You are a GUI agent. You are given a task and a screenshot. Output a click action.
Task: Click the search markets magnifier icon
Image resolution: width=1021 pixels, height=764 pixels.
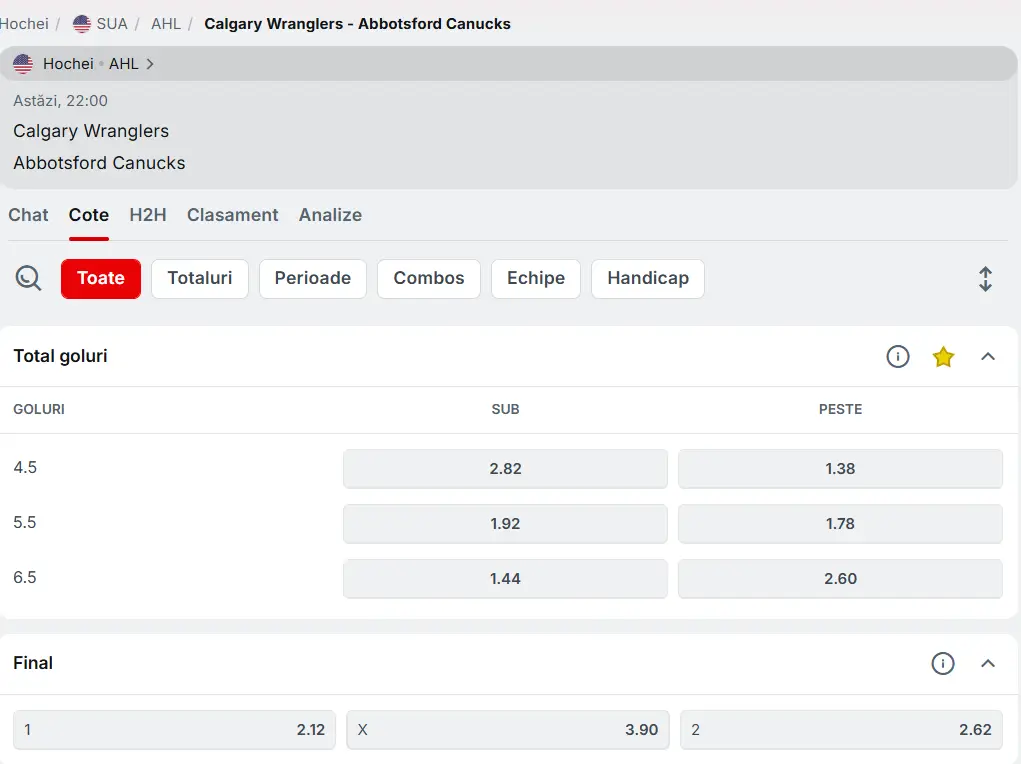click(x=28, y=278)
